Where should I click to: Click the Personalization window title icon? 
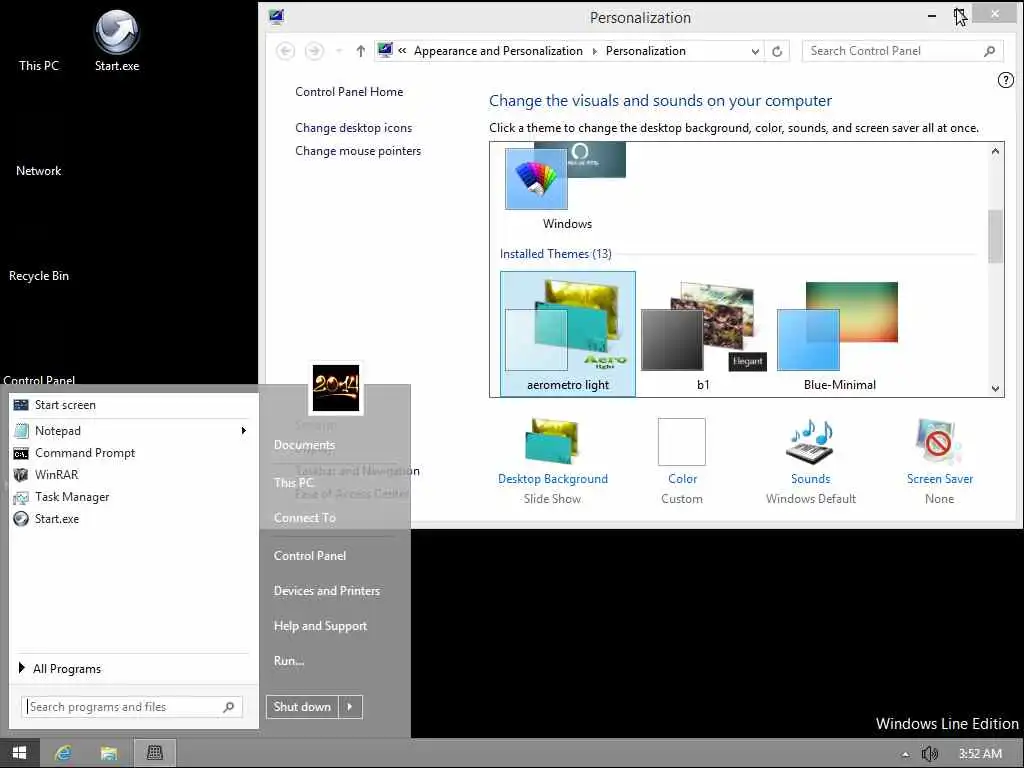point(277,17)
